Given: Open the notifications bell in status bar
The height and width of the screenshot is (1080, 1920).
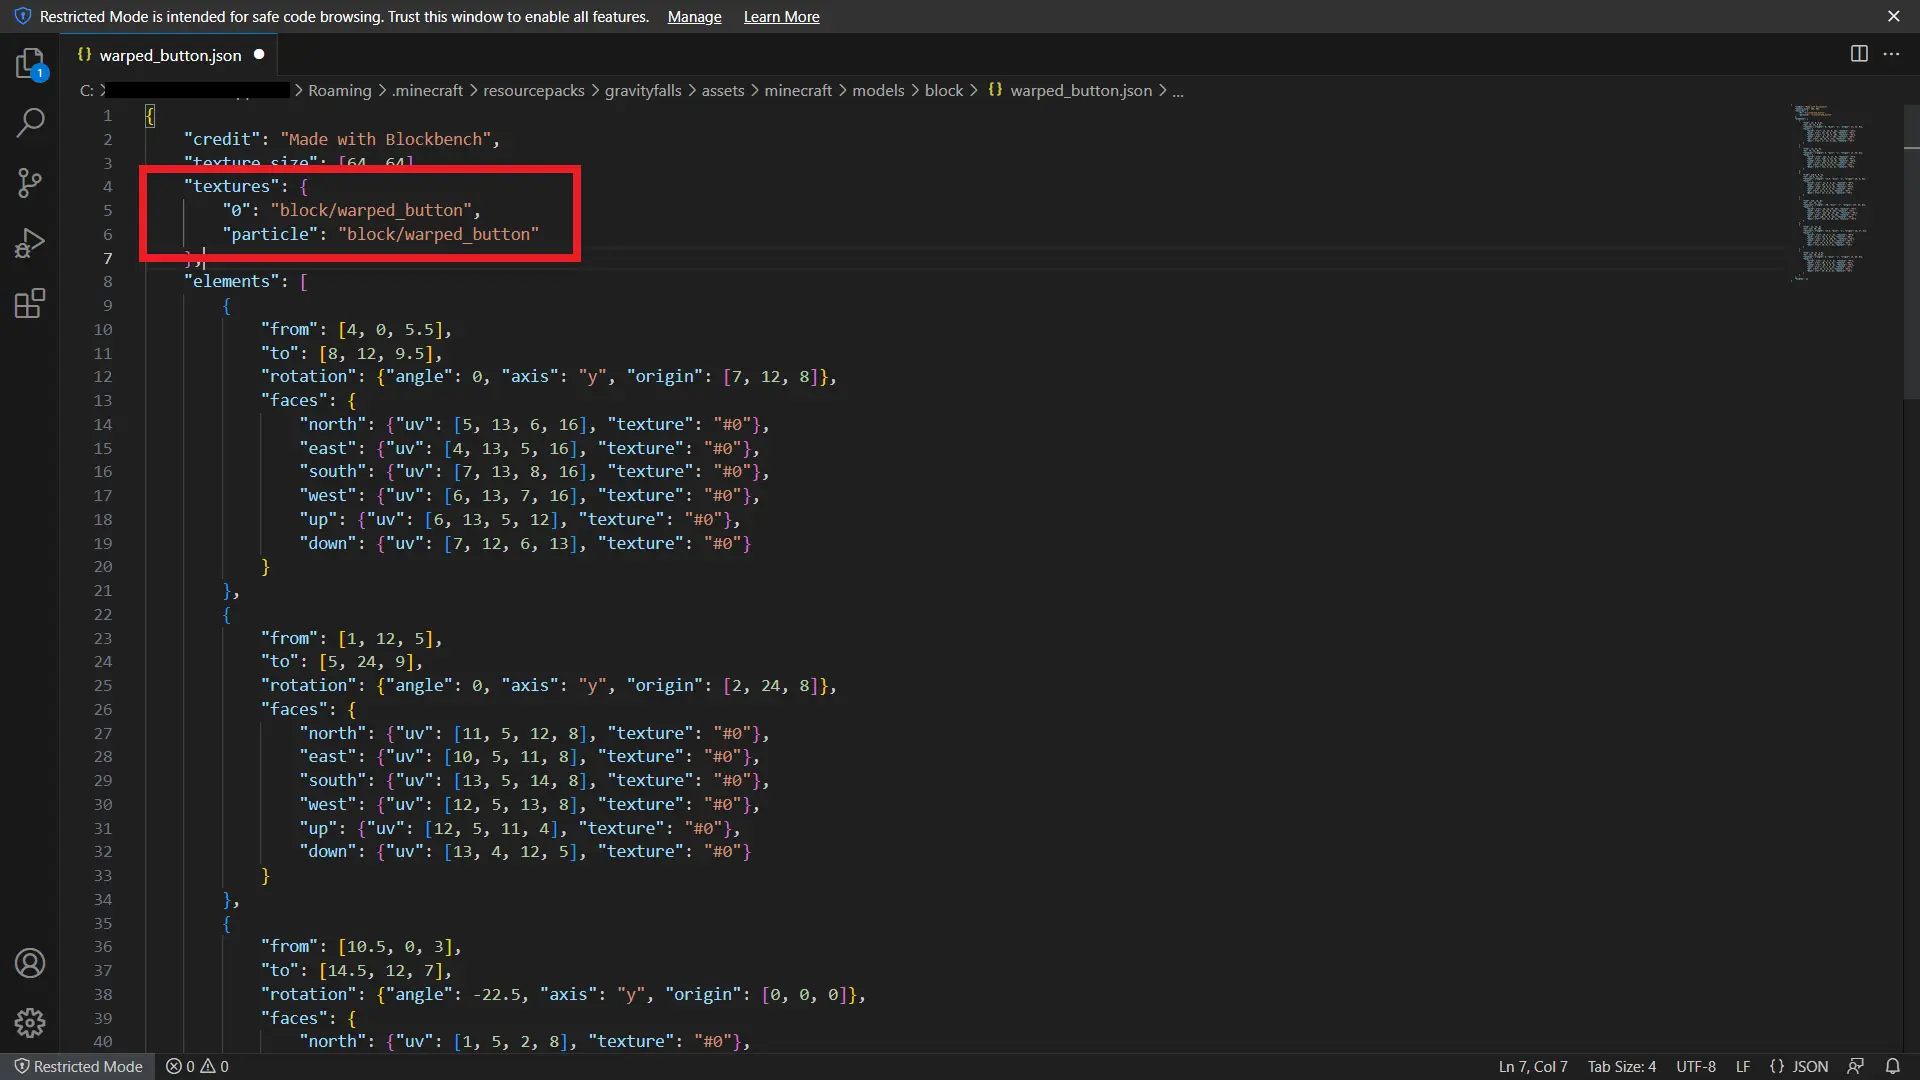Looking at the screenshot, I should tap(1892, 1066).
